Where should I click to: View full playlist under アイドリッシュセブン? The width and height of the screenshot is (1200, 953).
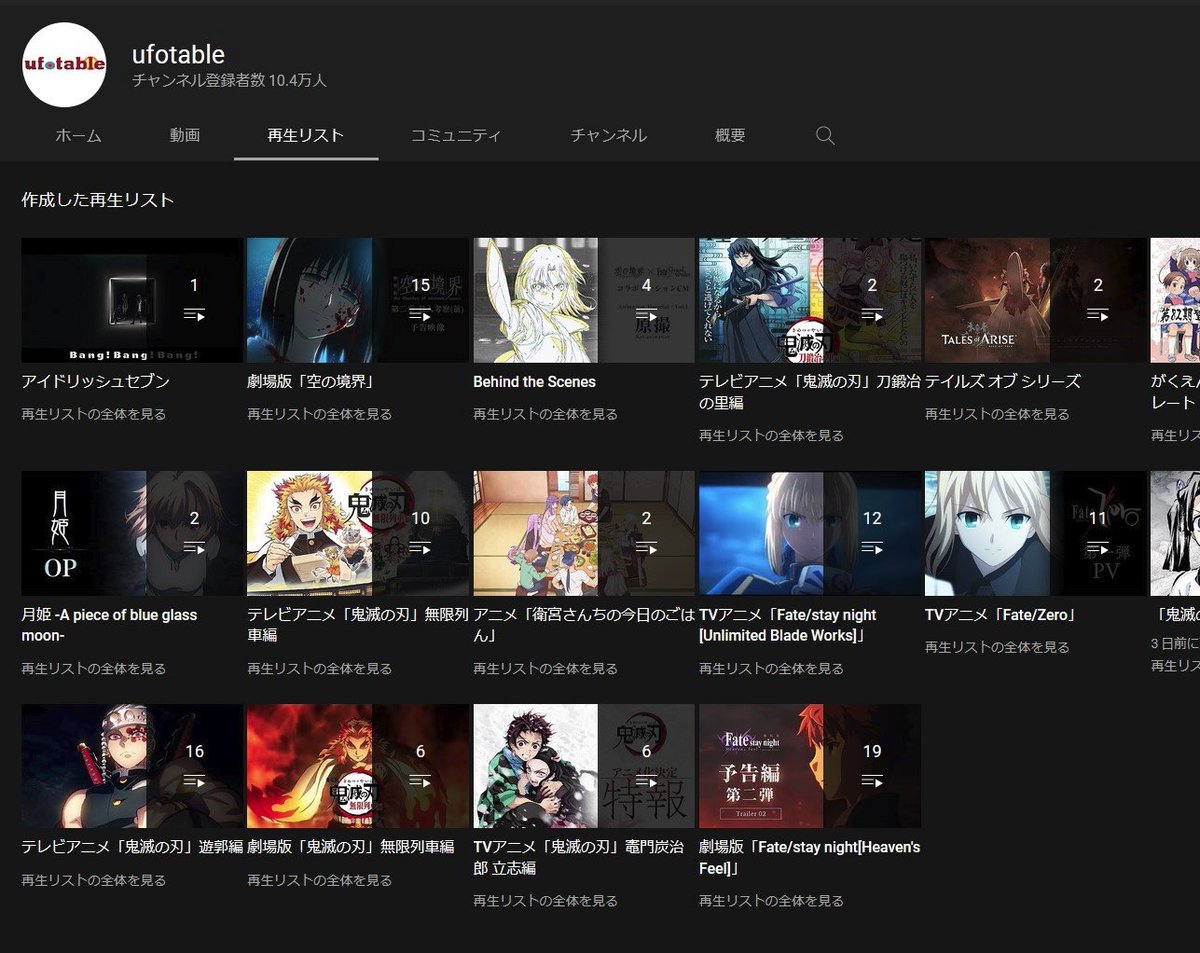[x=94, y=414]
